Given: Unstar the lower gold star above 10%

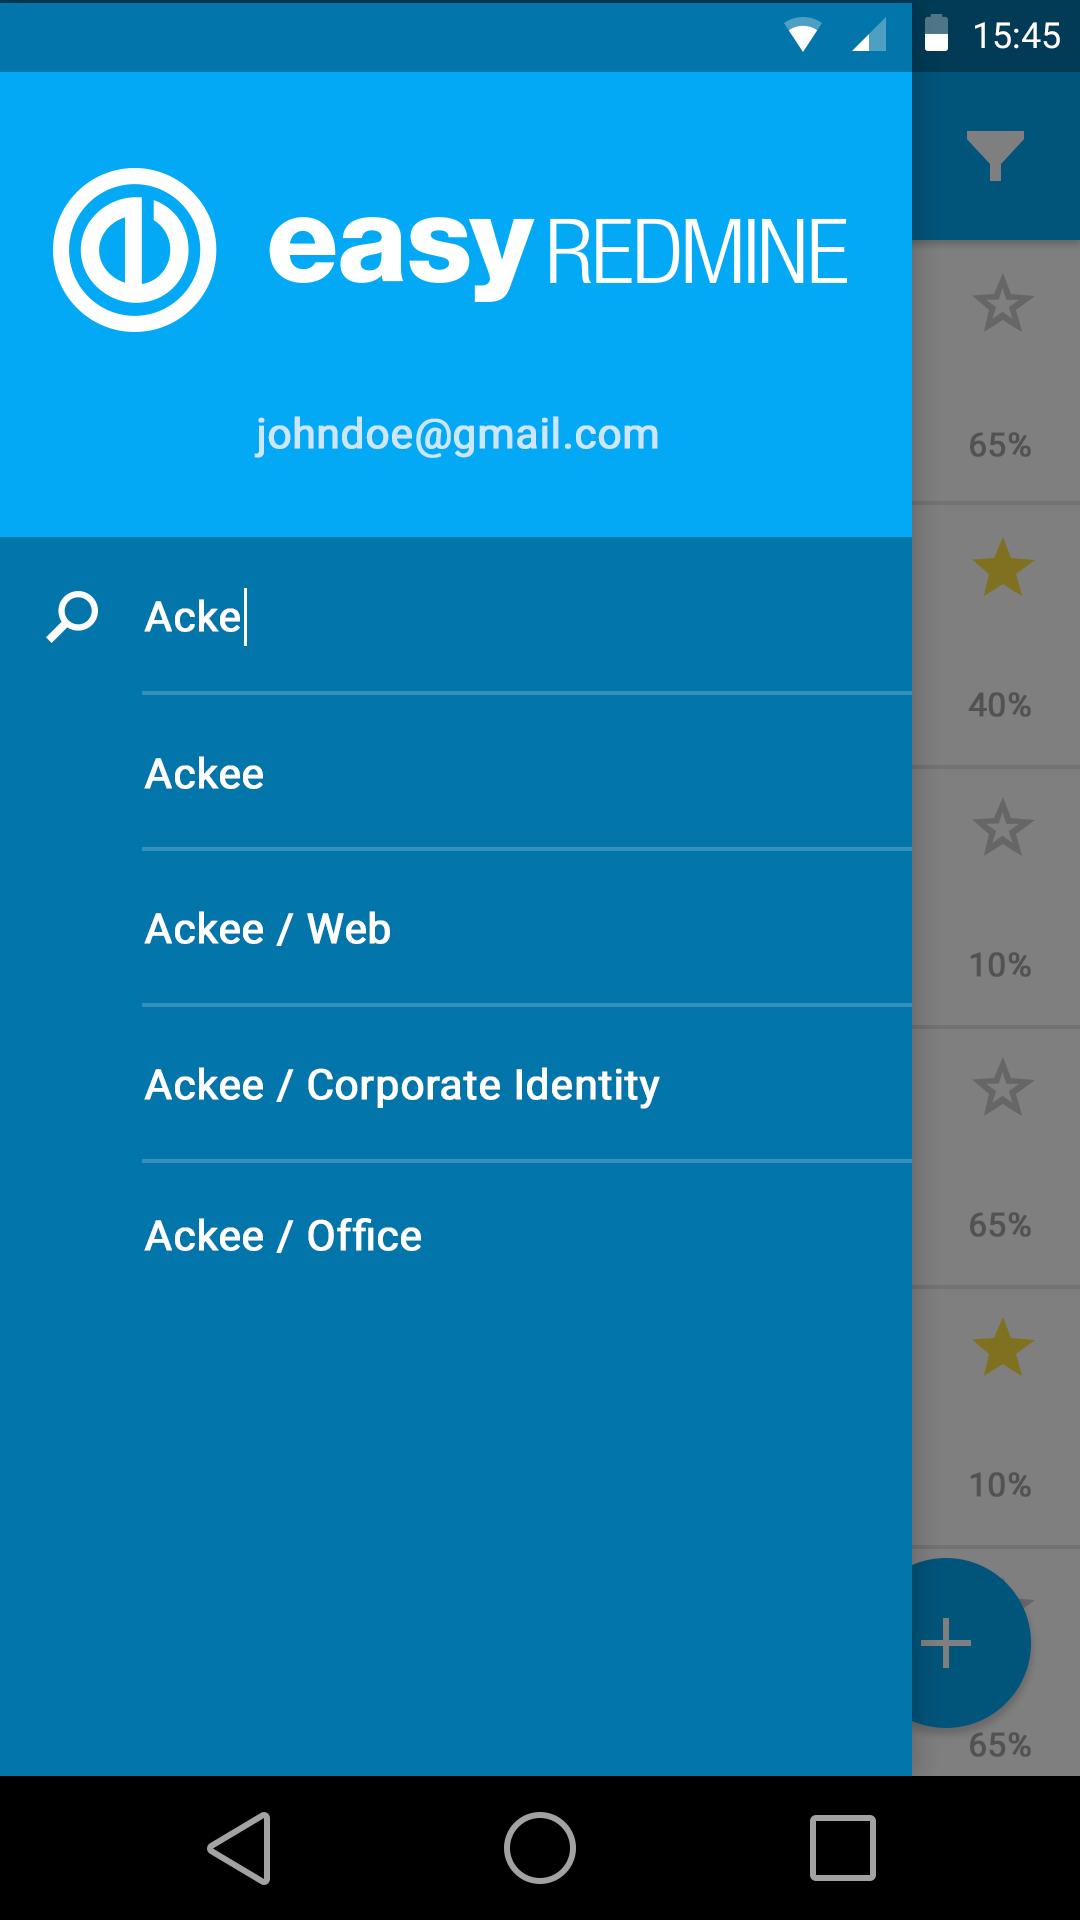Looking at the screenshot, I should click(1001, 1347).
